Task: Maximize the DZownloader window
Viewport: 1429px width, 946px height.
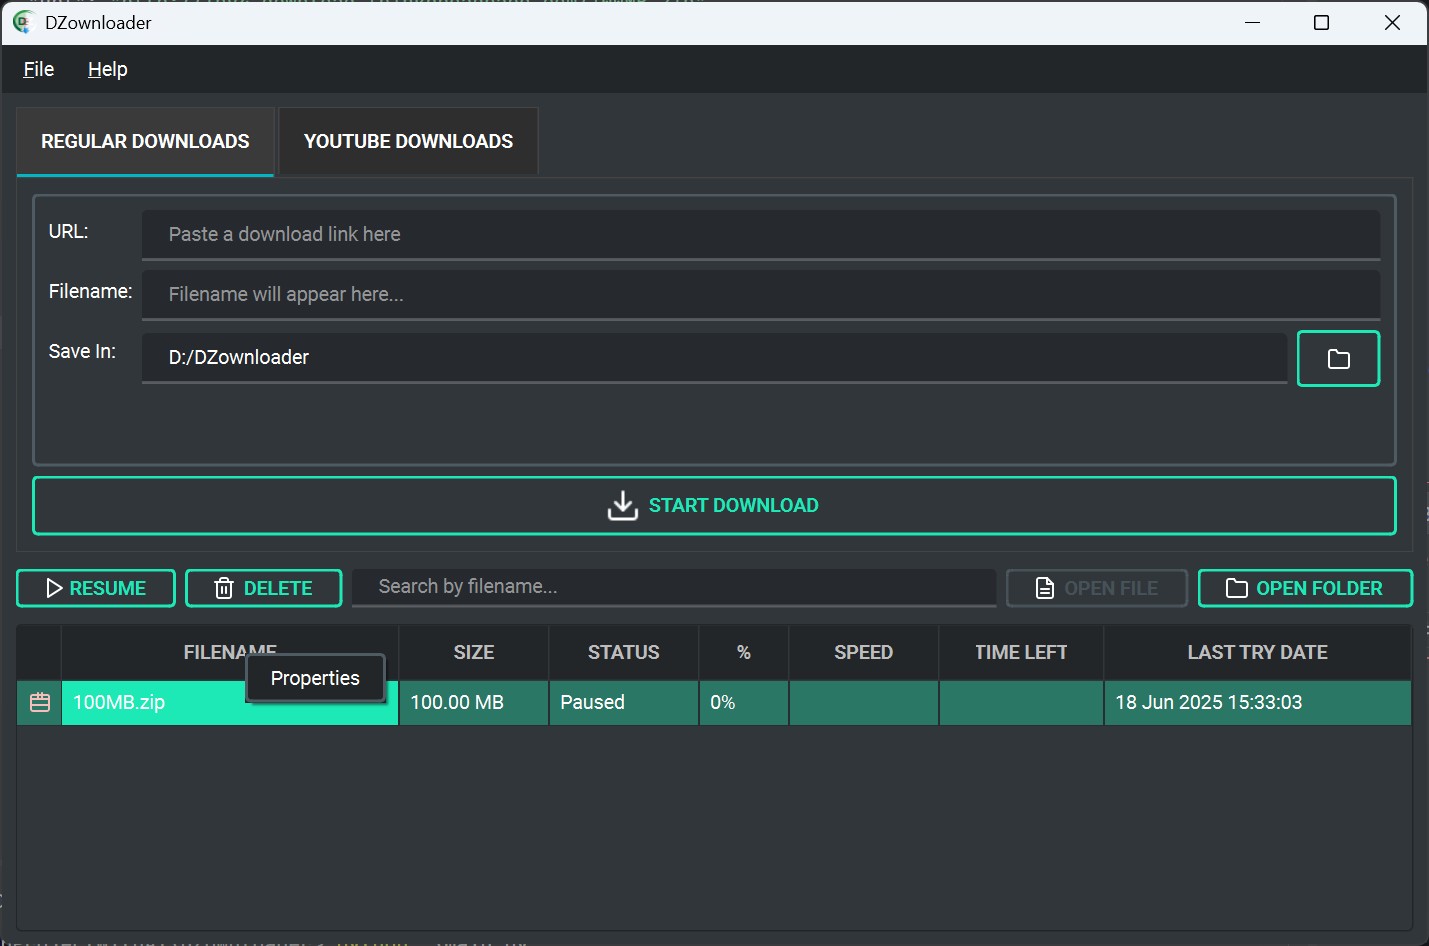Action: point(1321,22)
